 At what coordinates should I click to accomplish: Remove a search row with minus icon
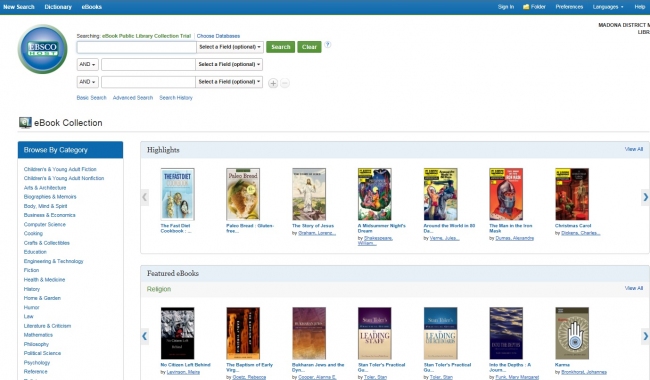pos(285,83)
